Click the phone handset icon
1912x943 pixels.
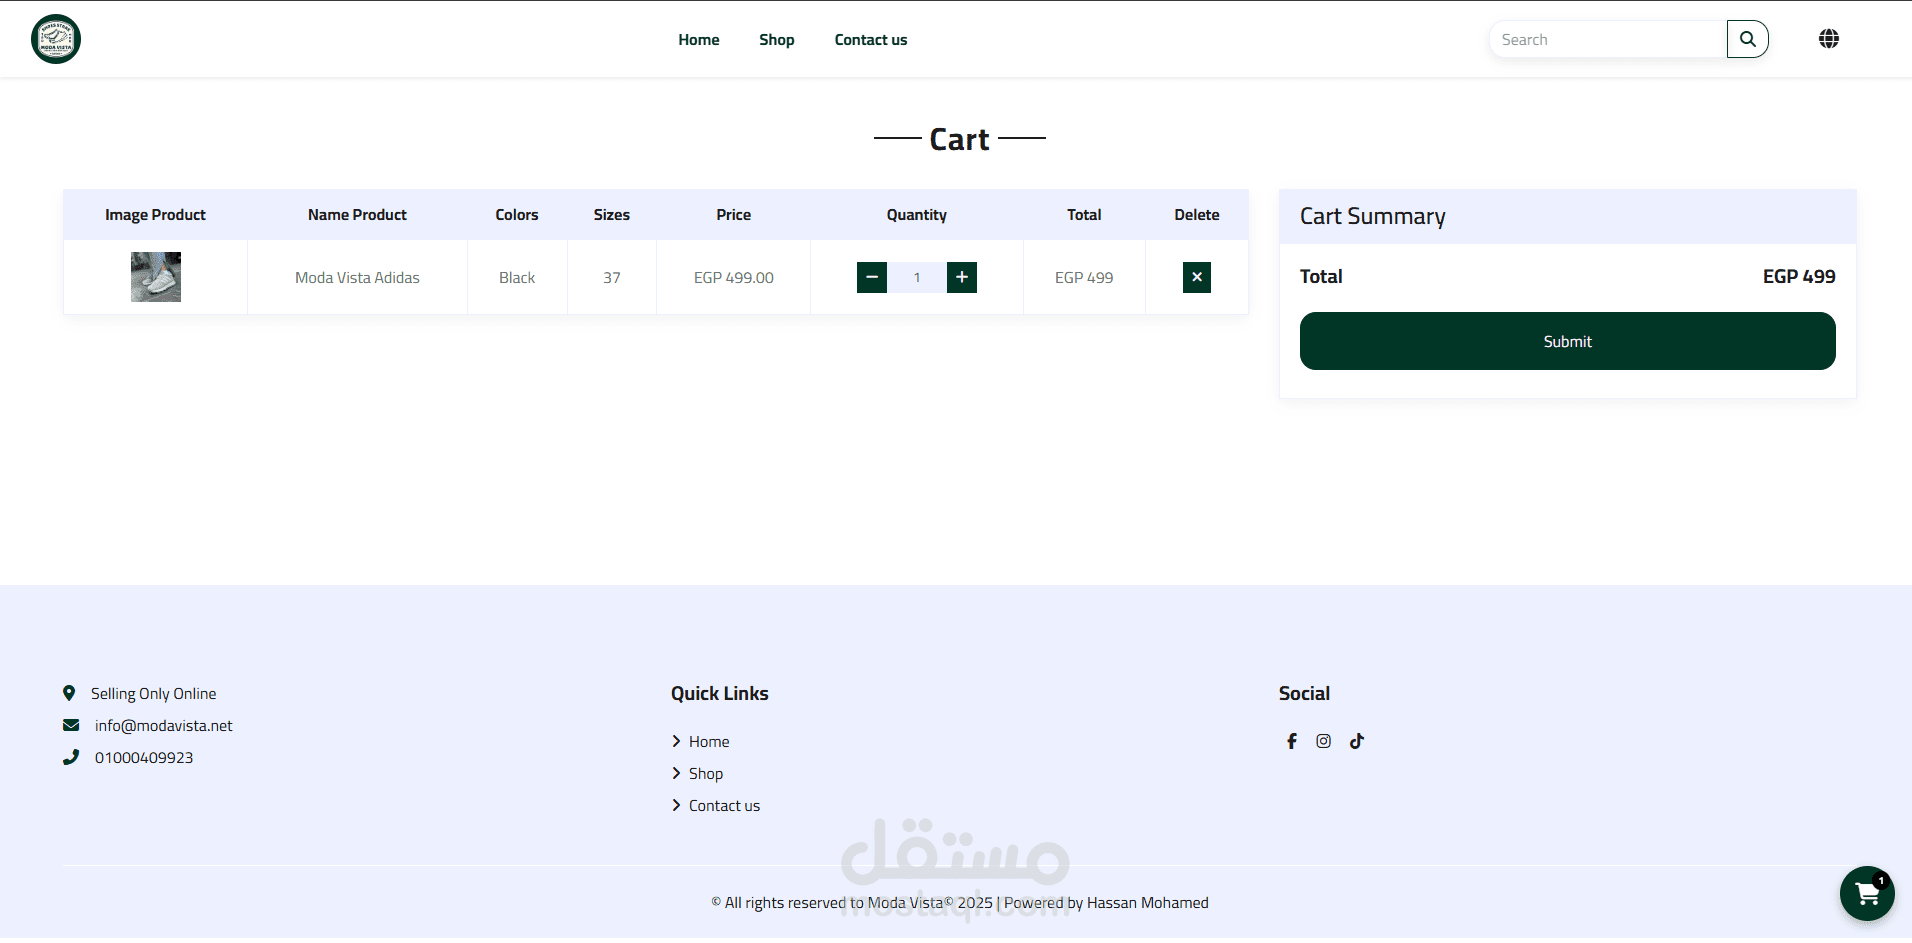tap(71, 757)
